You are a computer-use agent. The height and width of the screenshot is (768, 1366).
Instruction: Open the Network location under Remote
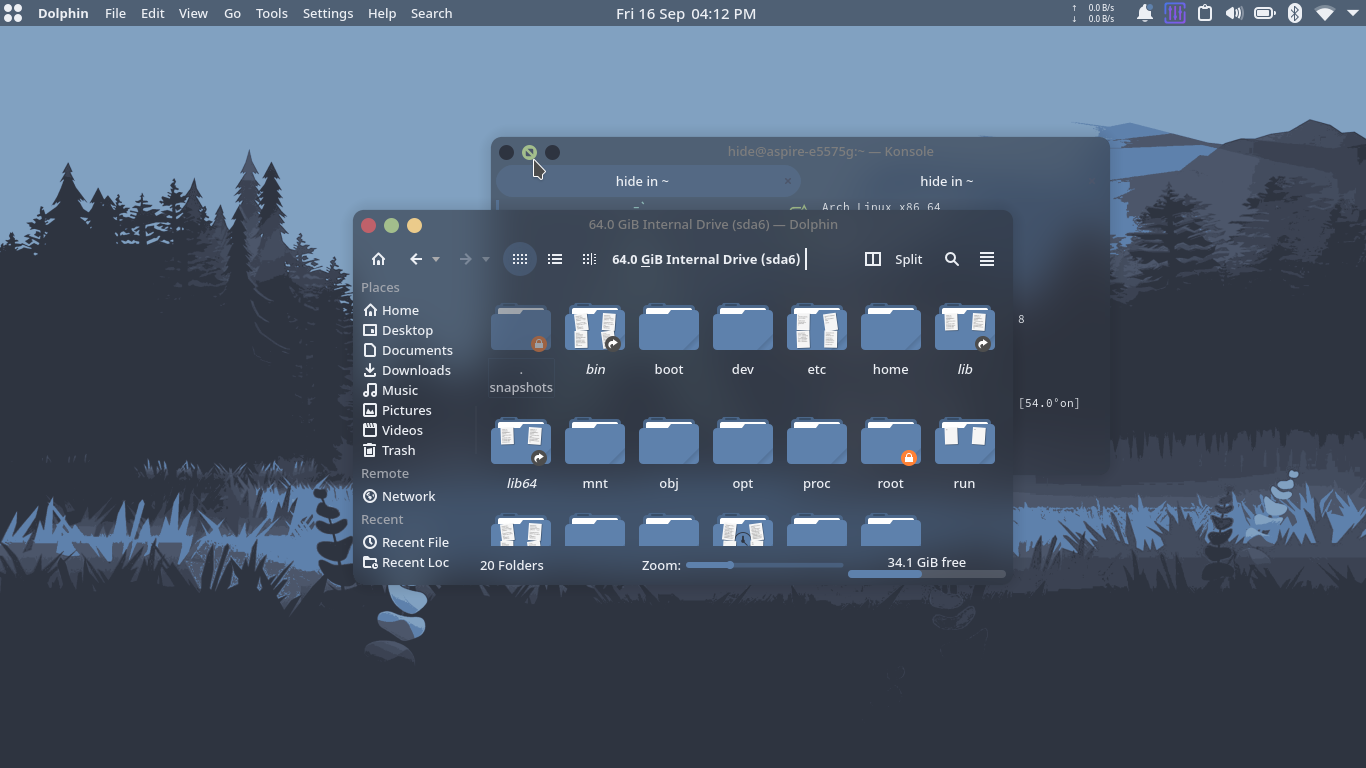coord(407,496)
